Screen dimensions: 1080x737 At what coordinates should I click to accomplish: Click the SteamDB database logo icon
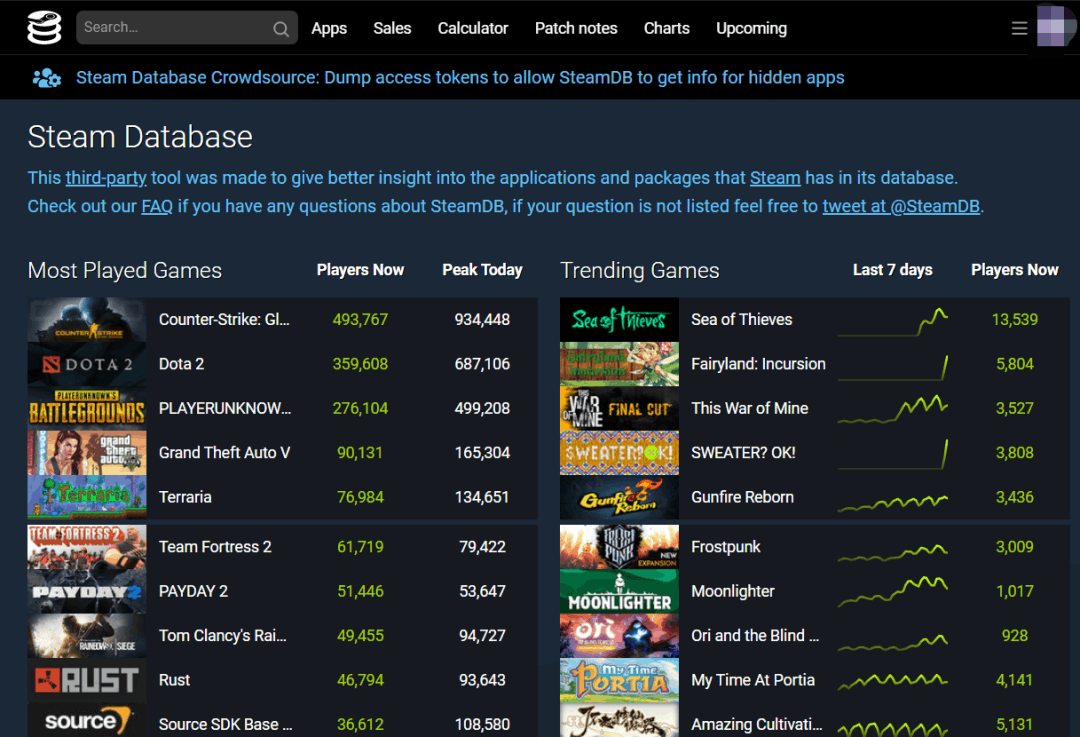44,28
